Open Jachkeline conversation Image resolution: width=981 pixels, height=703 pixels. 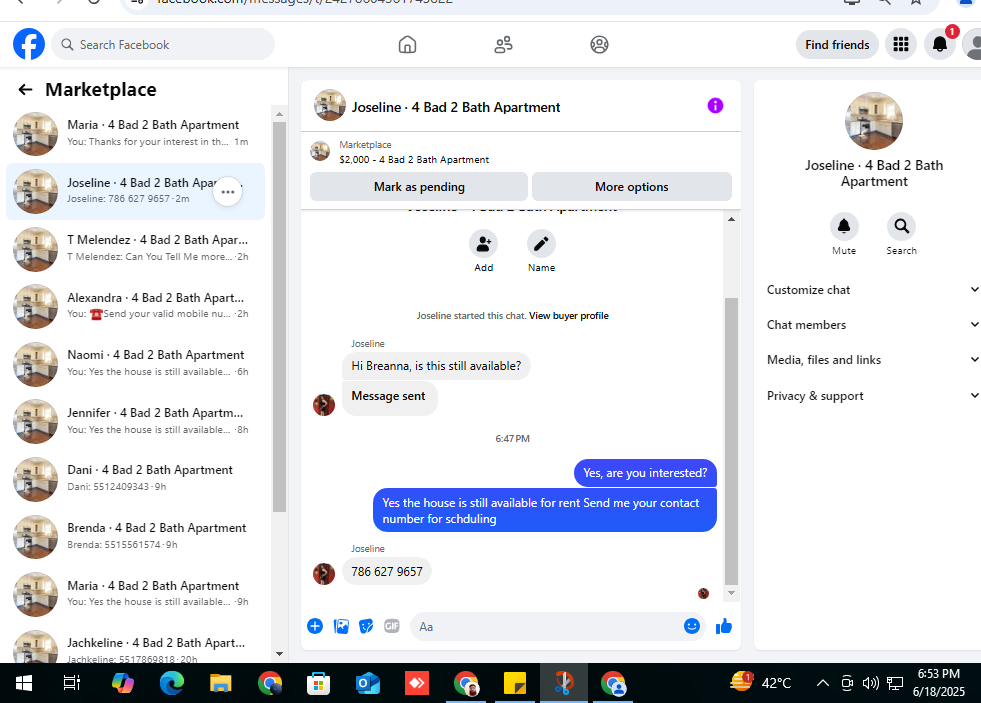tap(136, 647)
